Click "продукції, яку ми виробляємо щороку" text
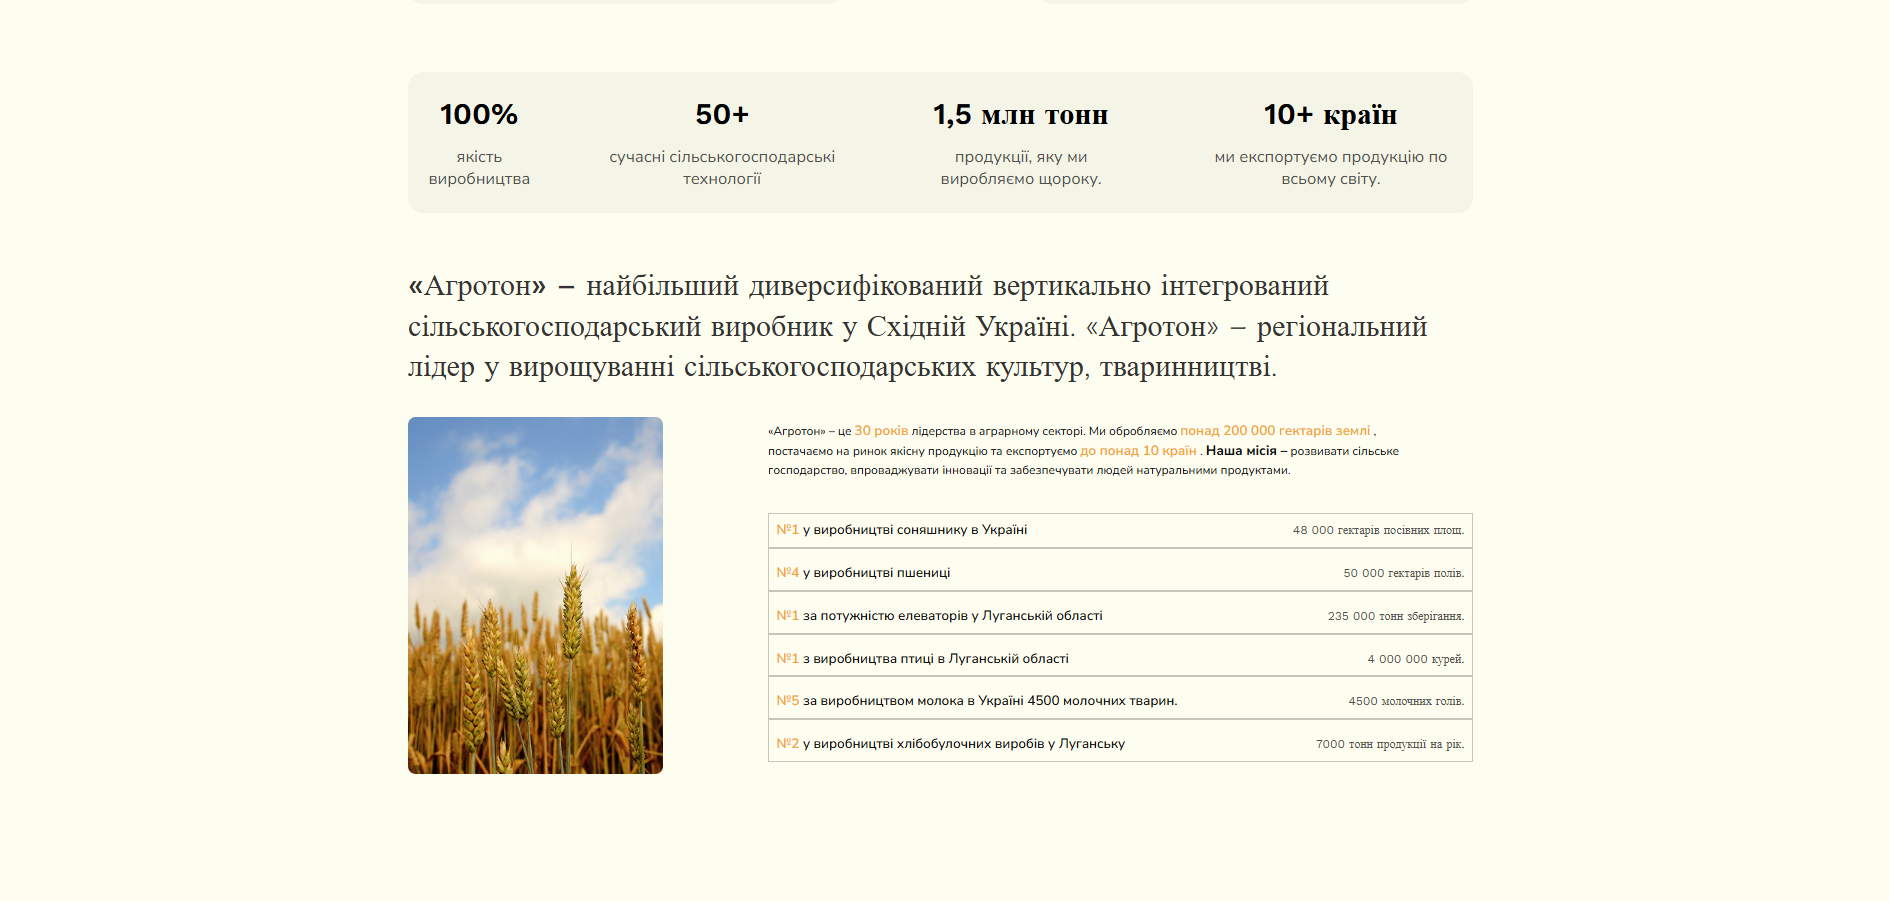The image size is (1889, 902). coord(1020,168)
